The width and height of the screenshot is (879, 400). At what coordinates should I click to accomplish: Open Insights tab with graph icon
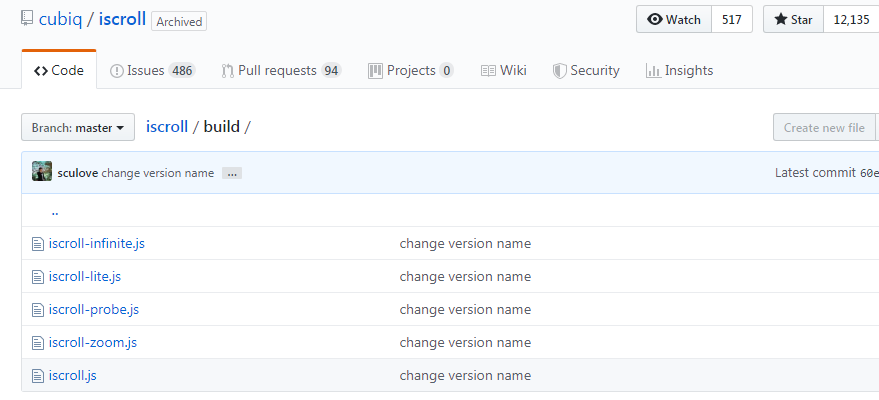(679, 71)
